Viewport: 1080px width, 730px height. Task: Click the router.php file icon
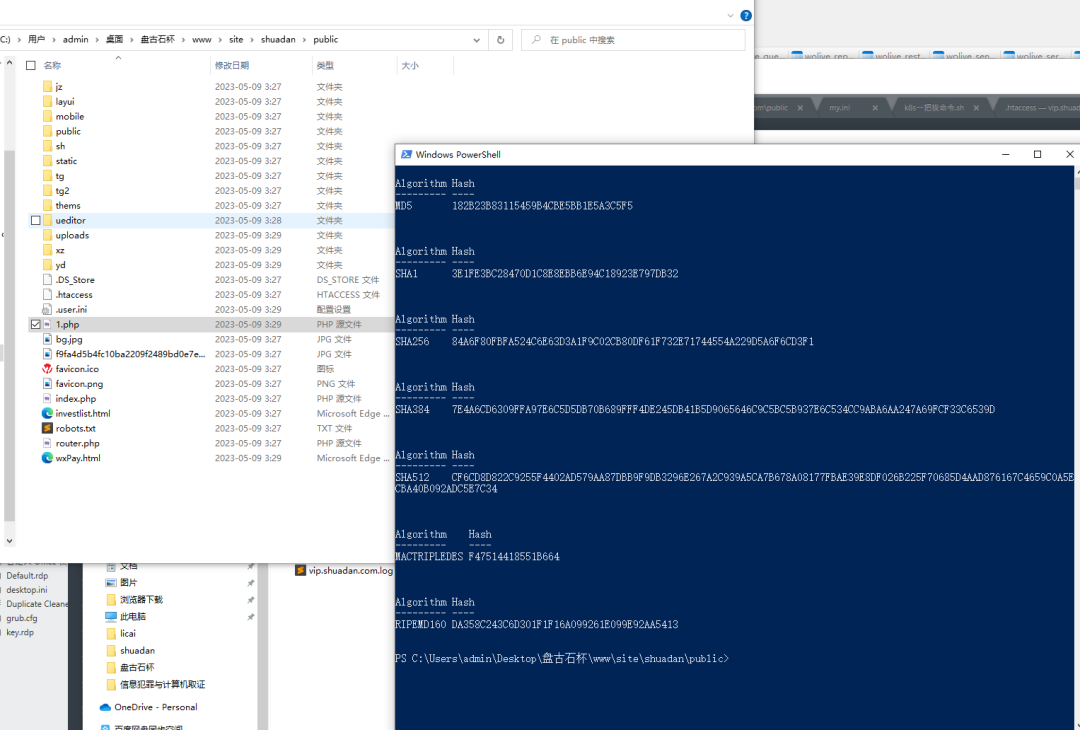[48, 444]
